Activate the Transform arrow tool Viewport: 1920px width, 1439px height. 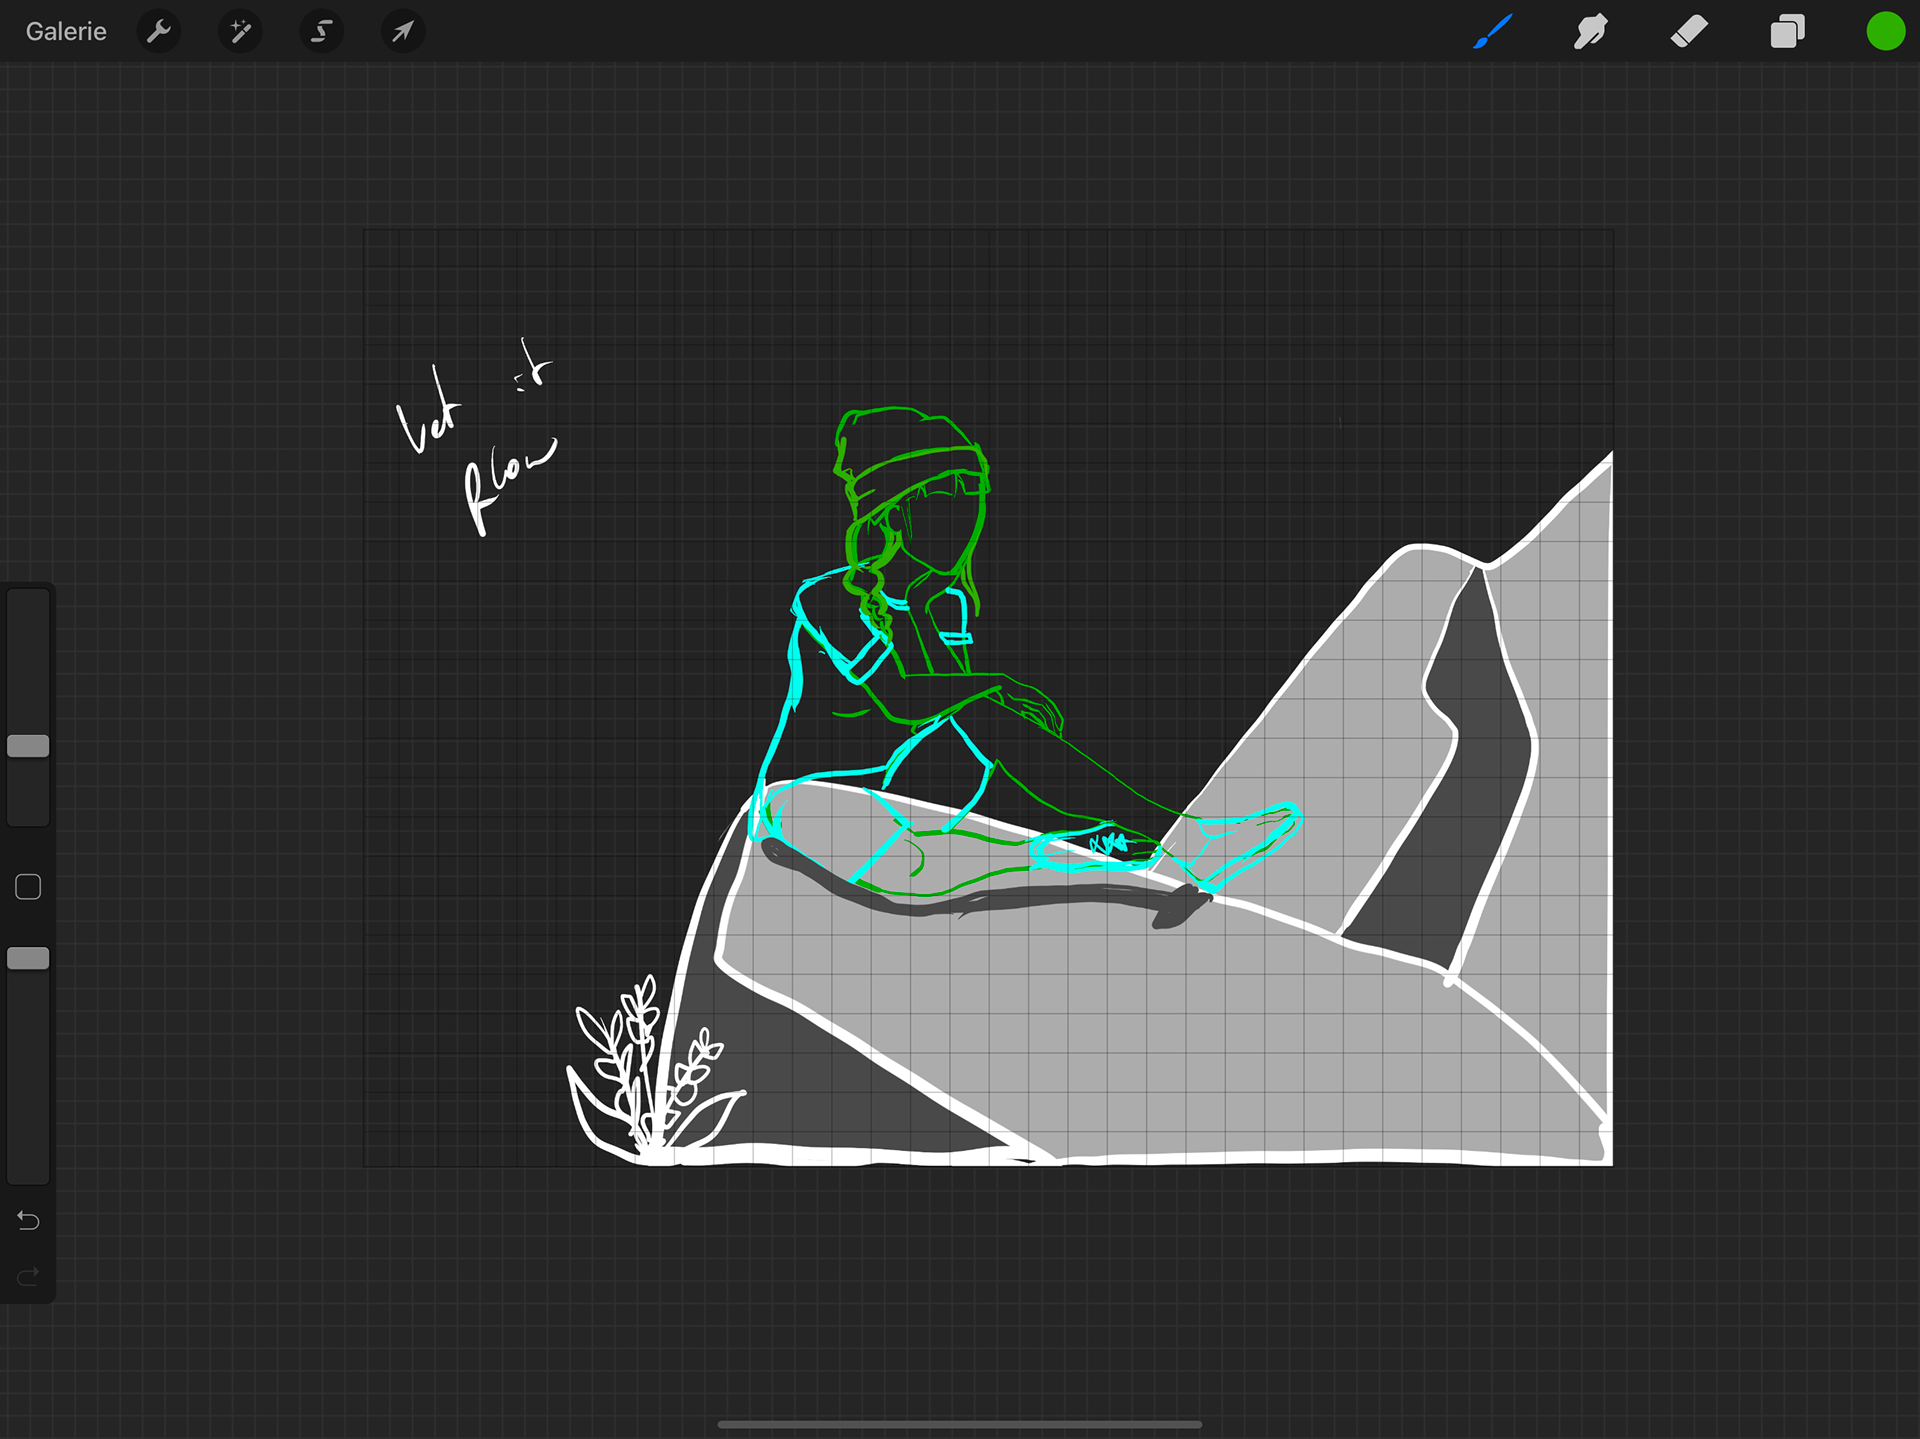pyautogui.click(x=402, y=32)
